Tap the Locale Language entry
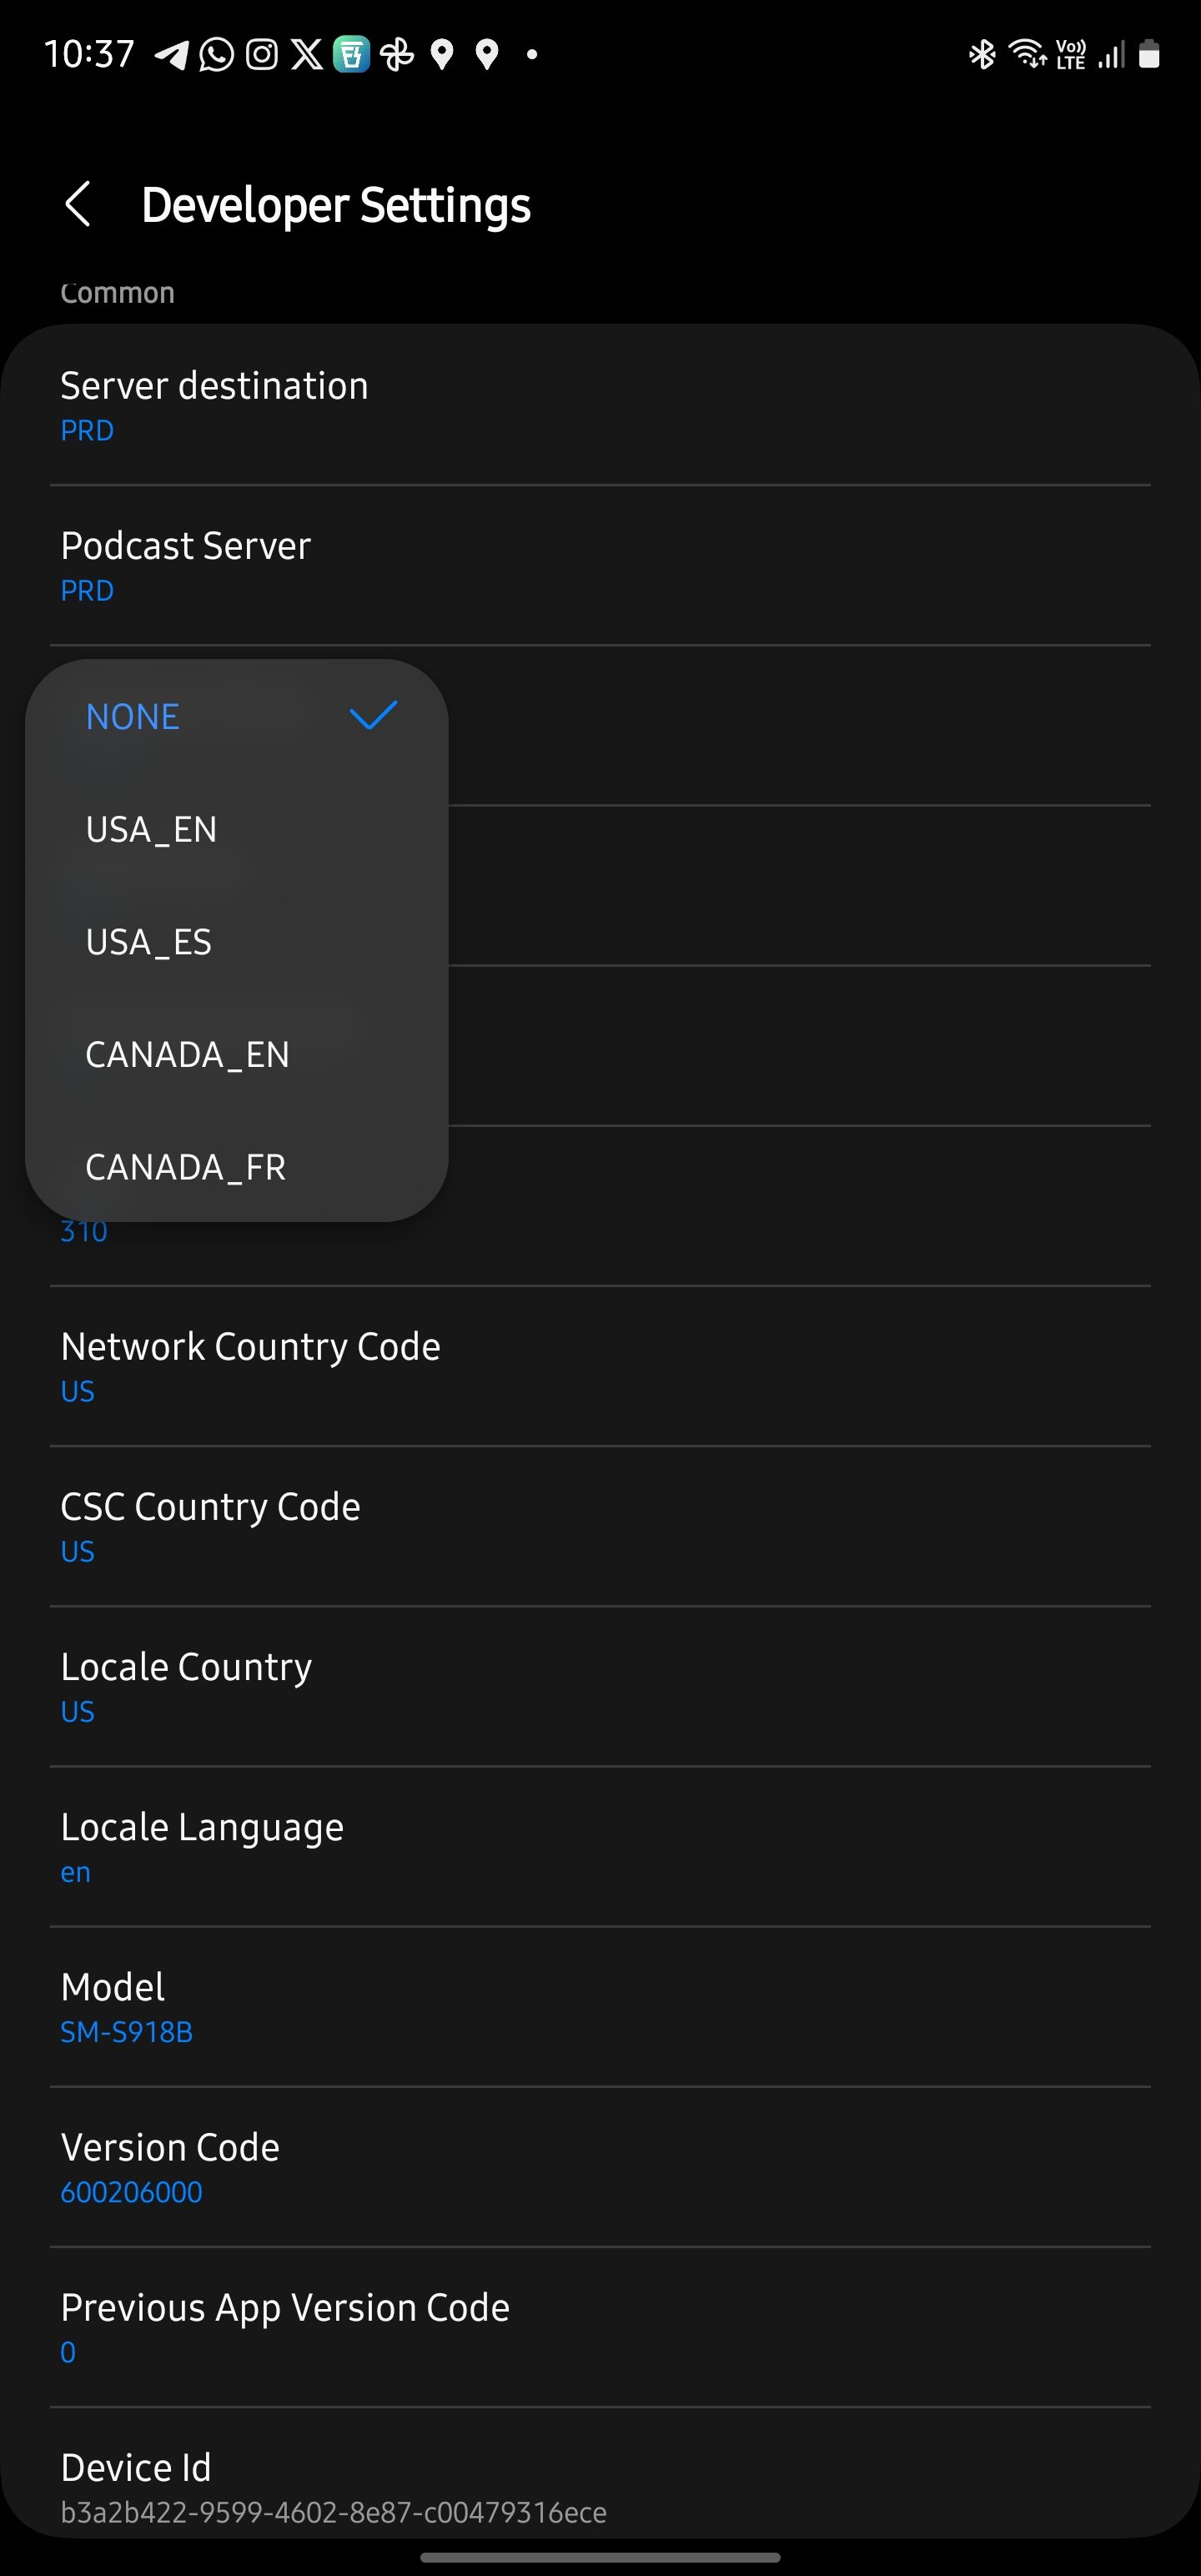 coord(600,1847)
